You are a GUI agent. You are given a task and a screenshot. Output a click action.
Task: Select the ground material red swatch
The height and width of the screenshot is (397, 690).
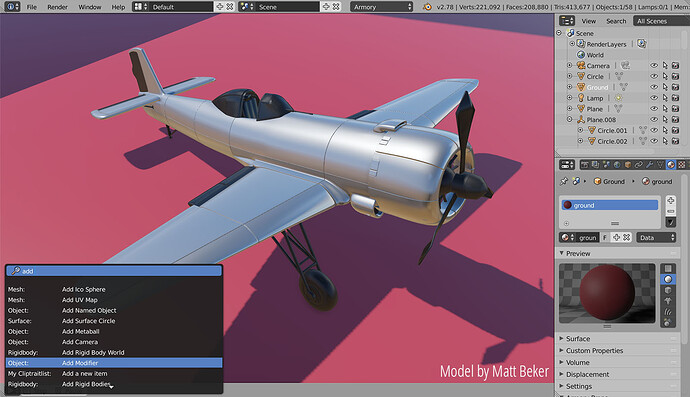tap(568, 205)
